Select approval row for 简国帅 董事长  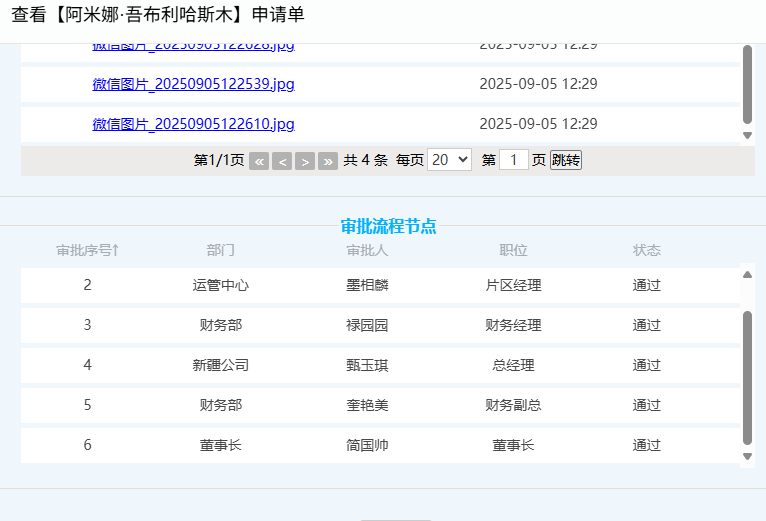tap(367, 445)
